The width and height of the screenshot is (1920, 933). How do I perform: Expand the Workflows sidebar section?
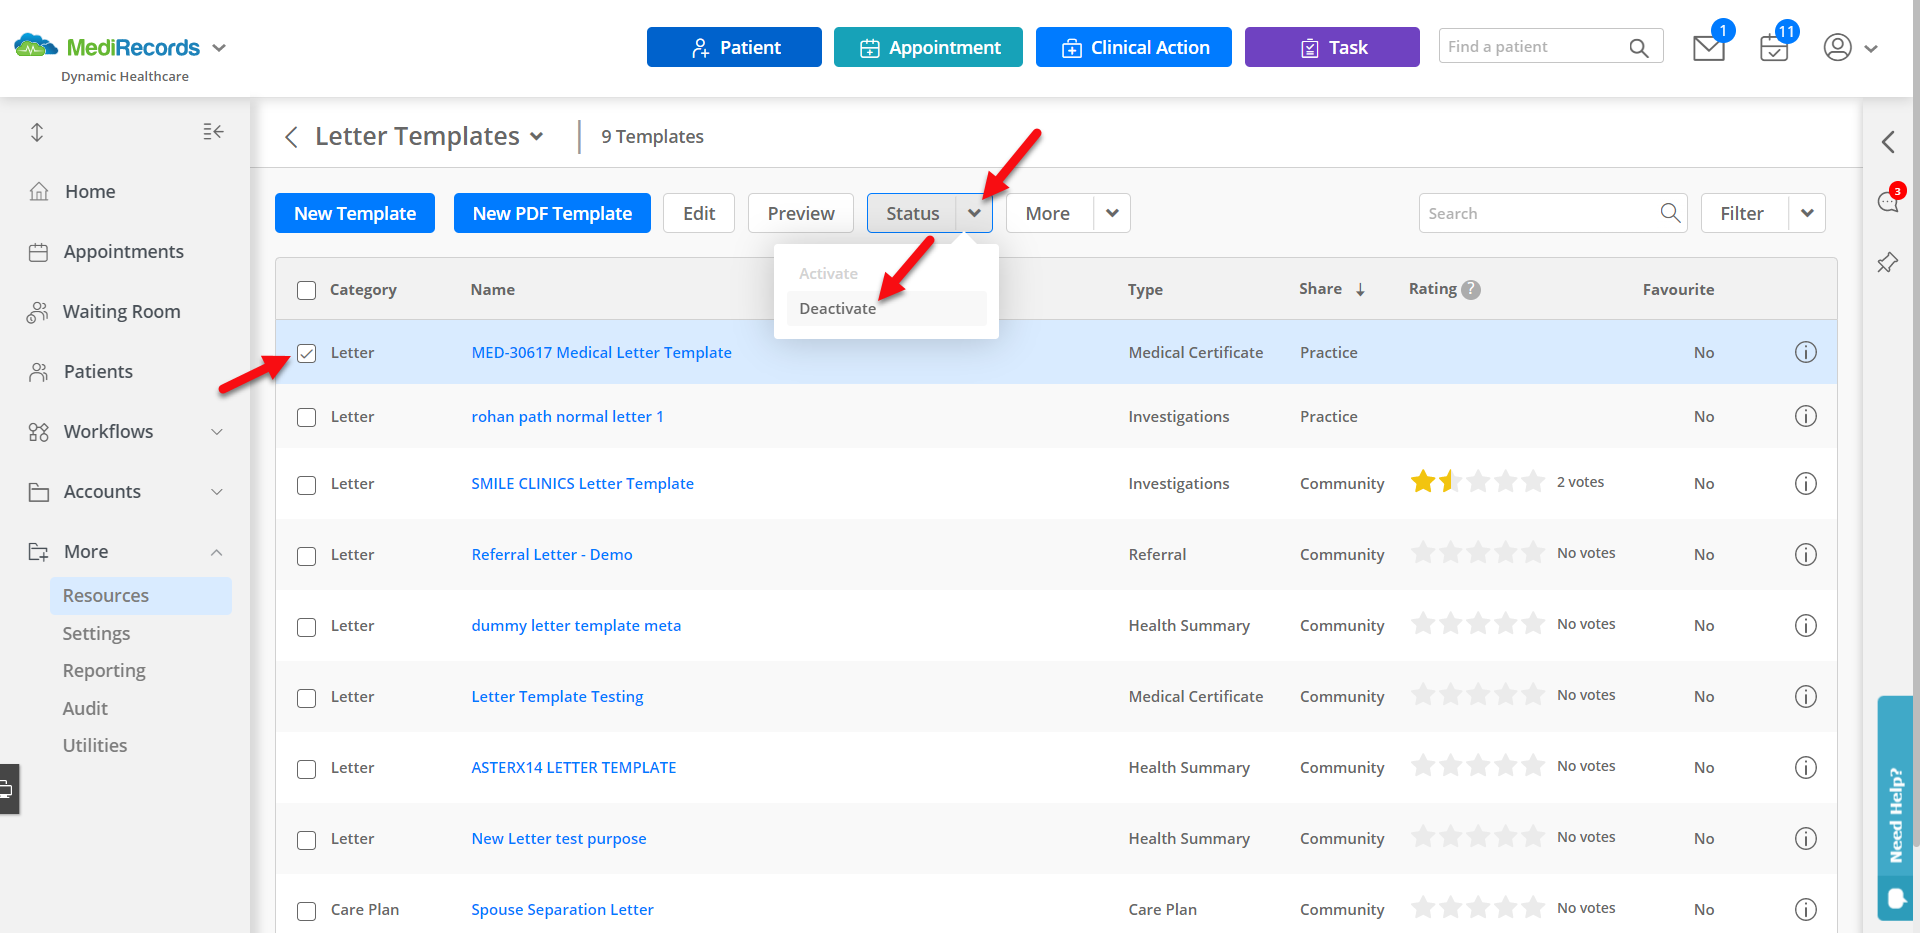[x=217, y=432]
